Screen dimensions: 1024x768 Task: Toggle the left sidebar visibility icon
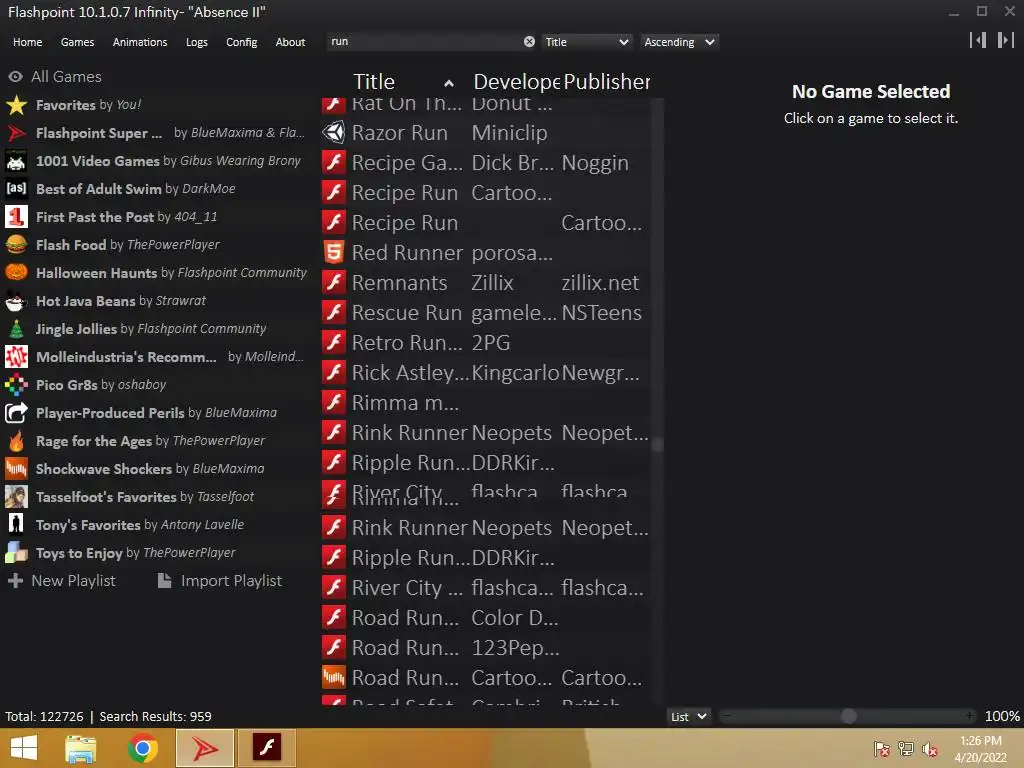pos(978,40)
